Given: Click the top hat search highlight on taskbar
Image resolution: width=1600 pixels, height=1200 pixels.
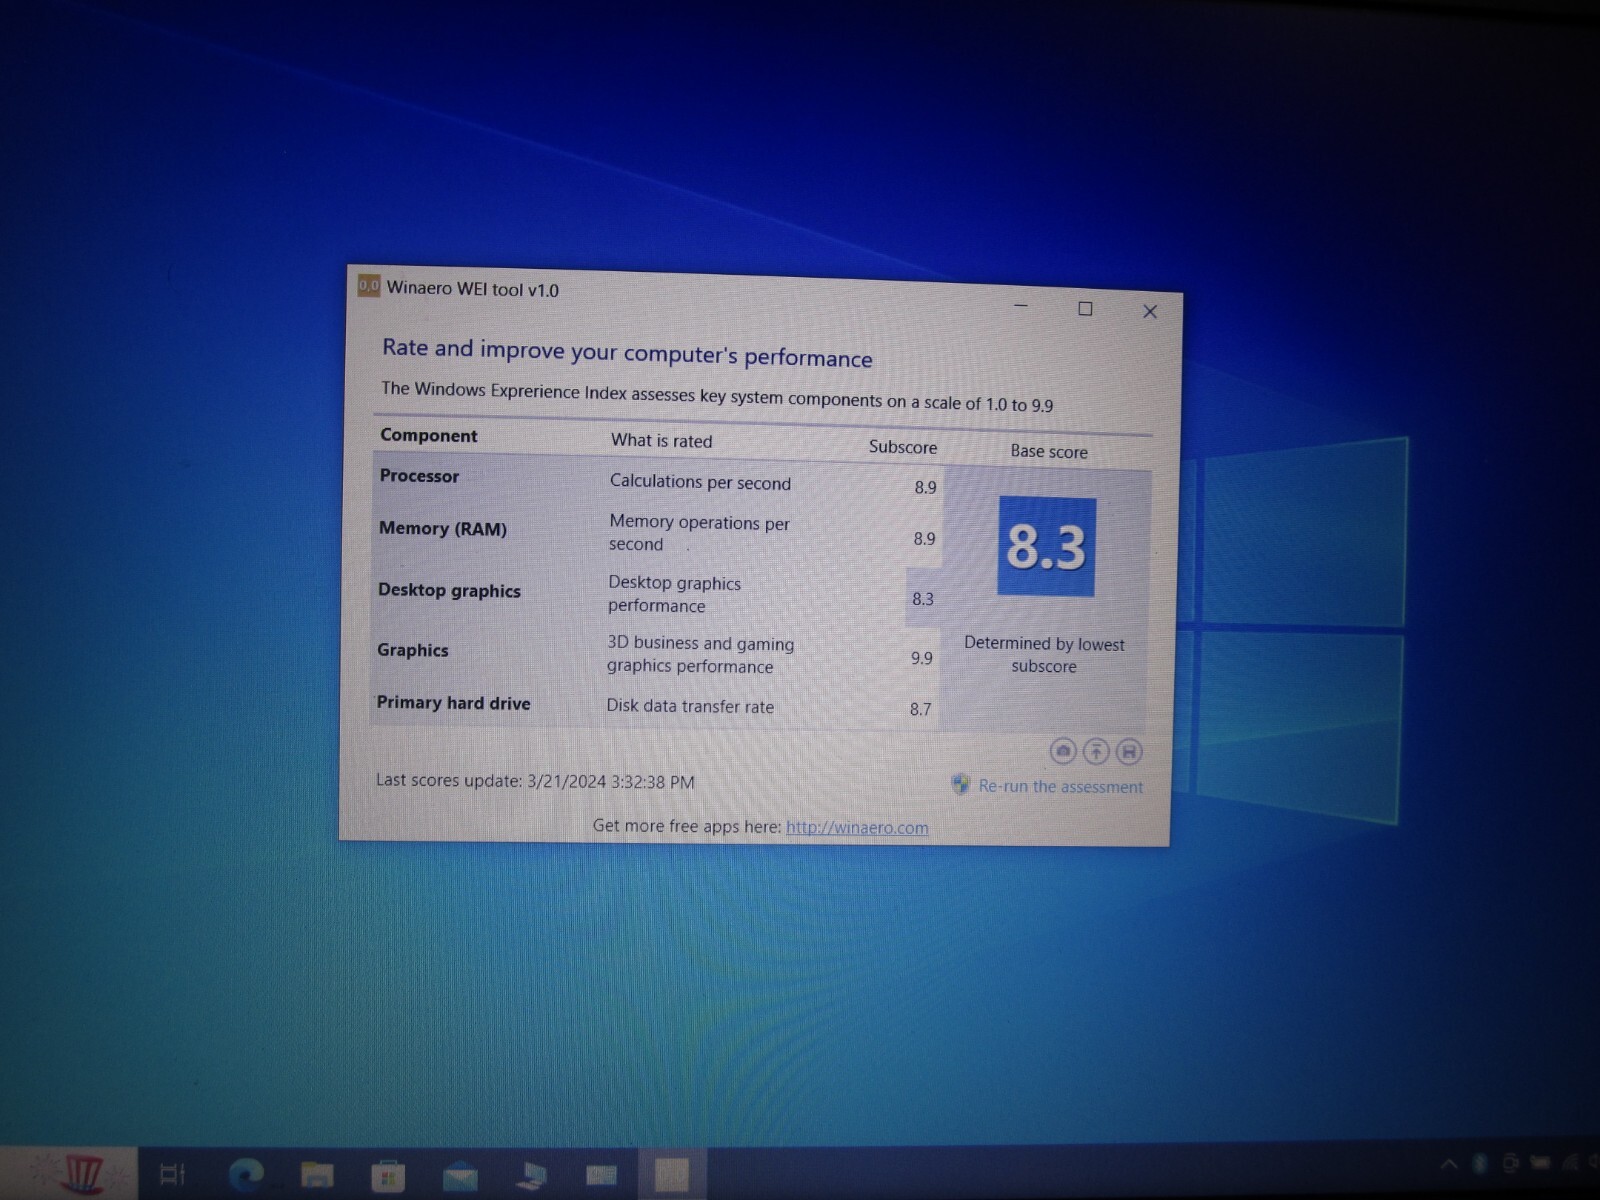Looking at the screenshot, I should [82, 1174].
